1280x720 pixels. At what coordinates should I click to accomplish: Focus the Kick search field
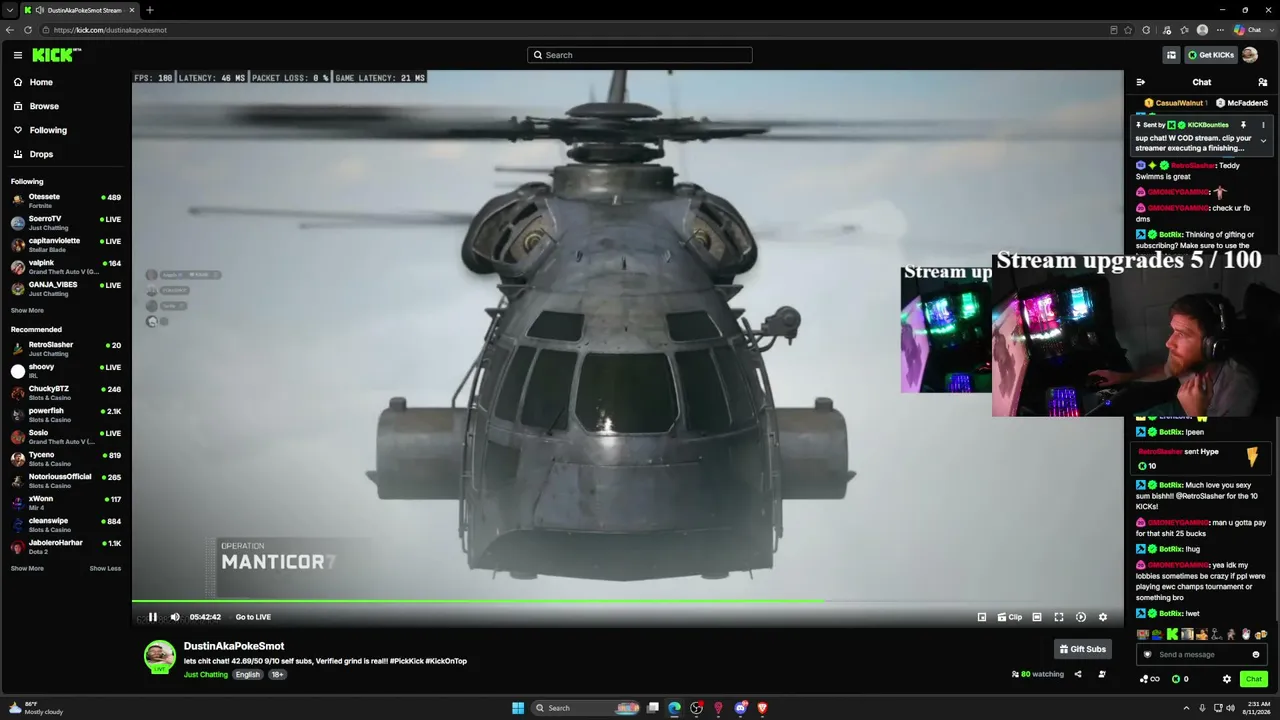(640, 55)
